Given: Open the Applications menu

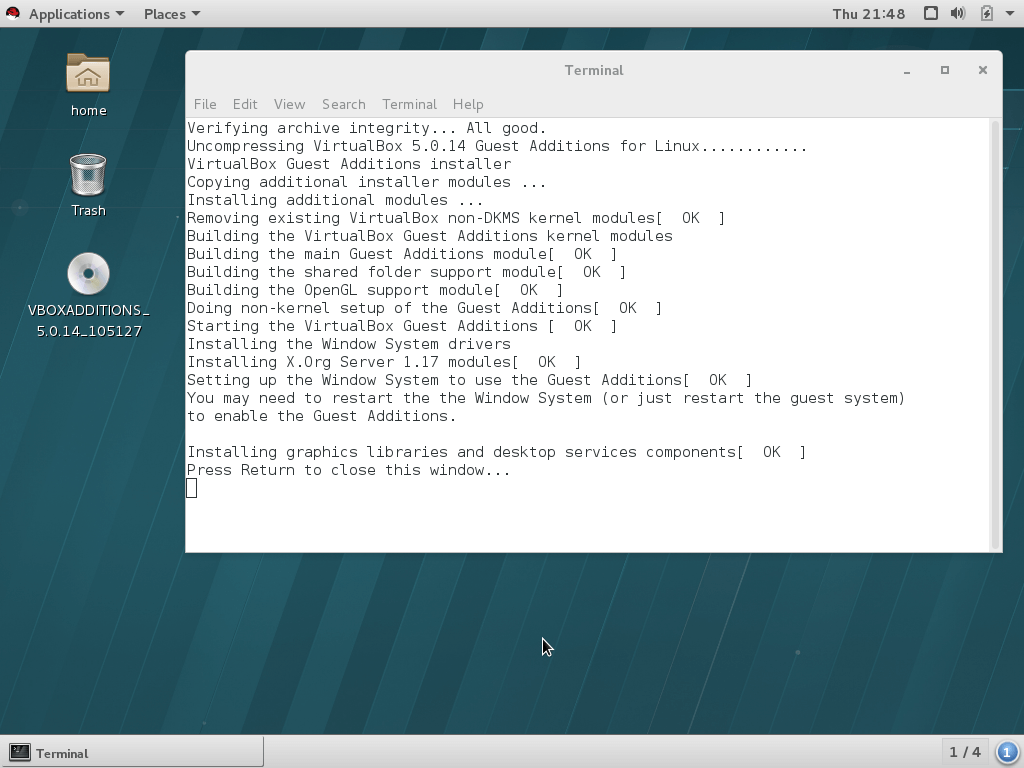Looking at the screenshot, I should pos(76,14).
